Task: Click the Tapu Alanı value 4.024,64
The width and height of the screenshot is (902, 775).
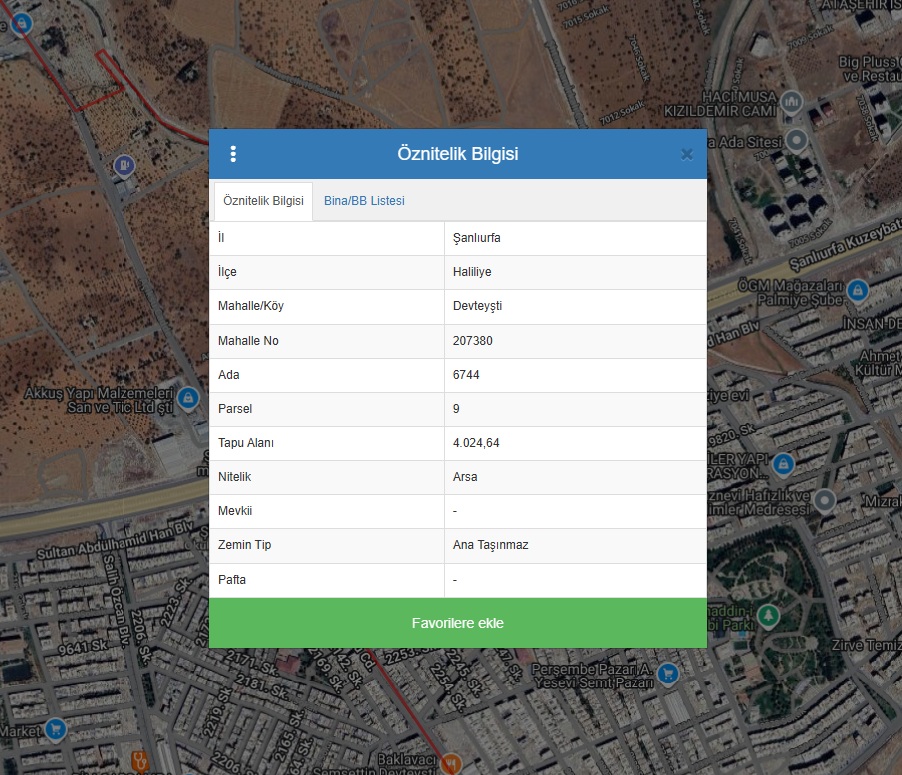Action: coord(476,443)
